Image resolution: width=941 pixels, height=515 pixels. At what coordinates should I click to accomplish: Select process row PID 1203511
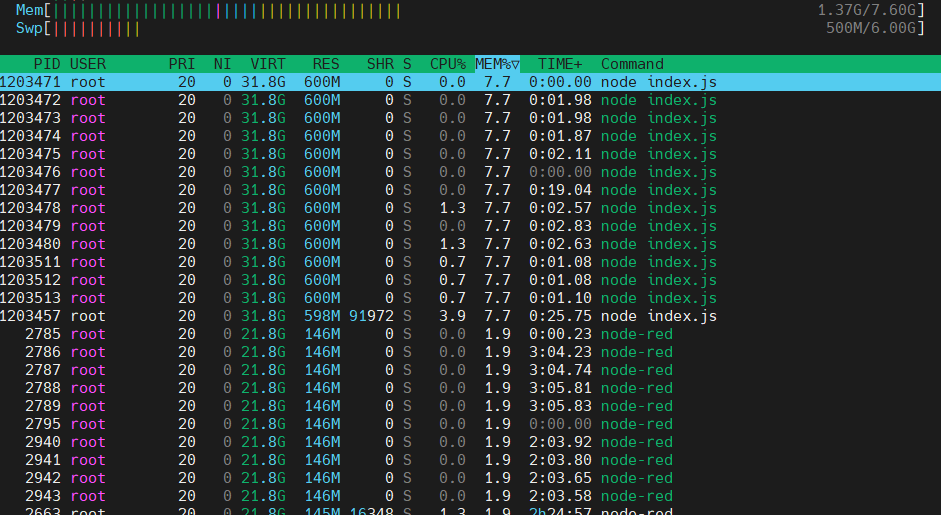pos(470,262)
